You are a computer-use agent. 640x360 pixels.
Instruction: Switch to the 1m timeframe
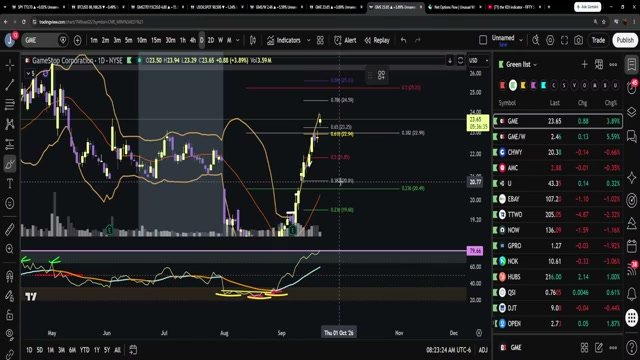[x=94, y=40]
